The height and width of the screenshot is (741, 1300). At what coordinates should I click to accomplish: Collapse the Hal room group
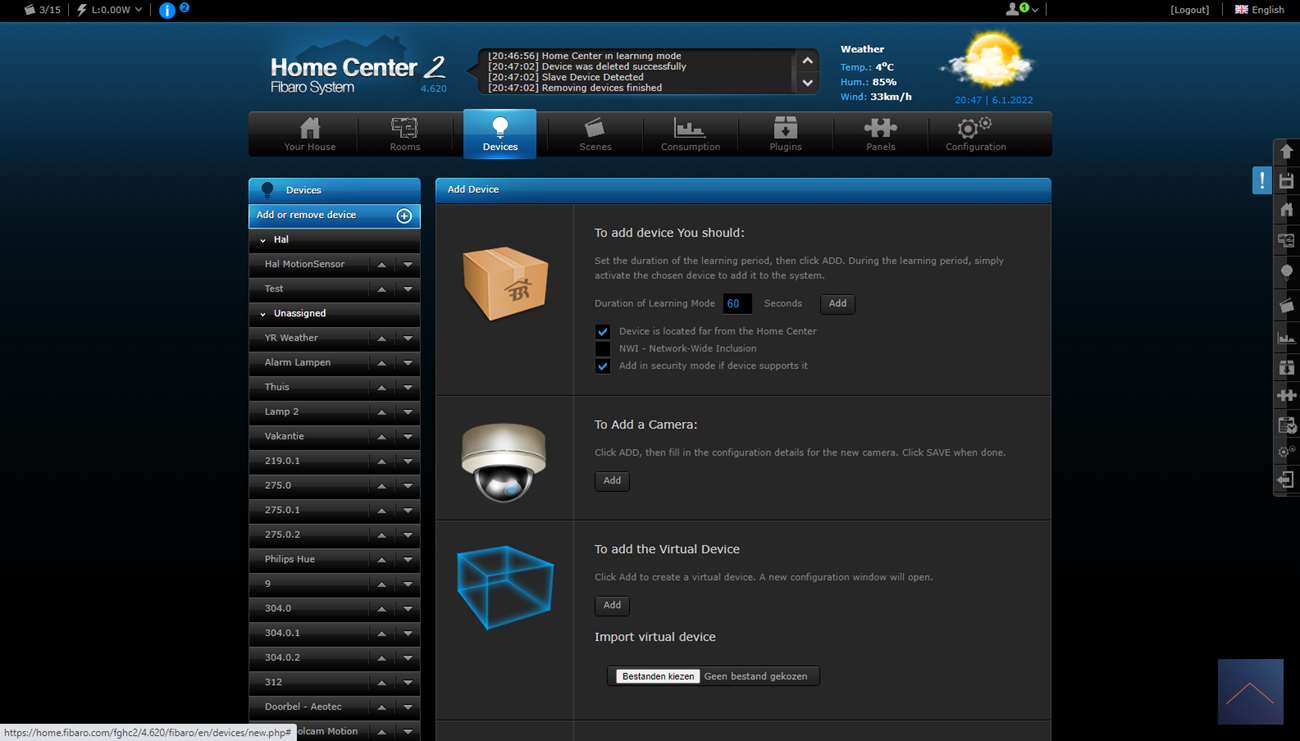[263, 241]
